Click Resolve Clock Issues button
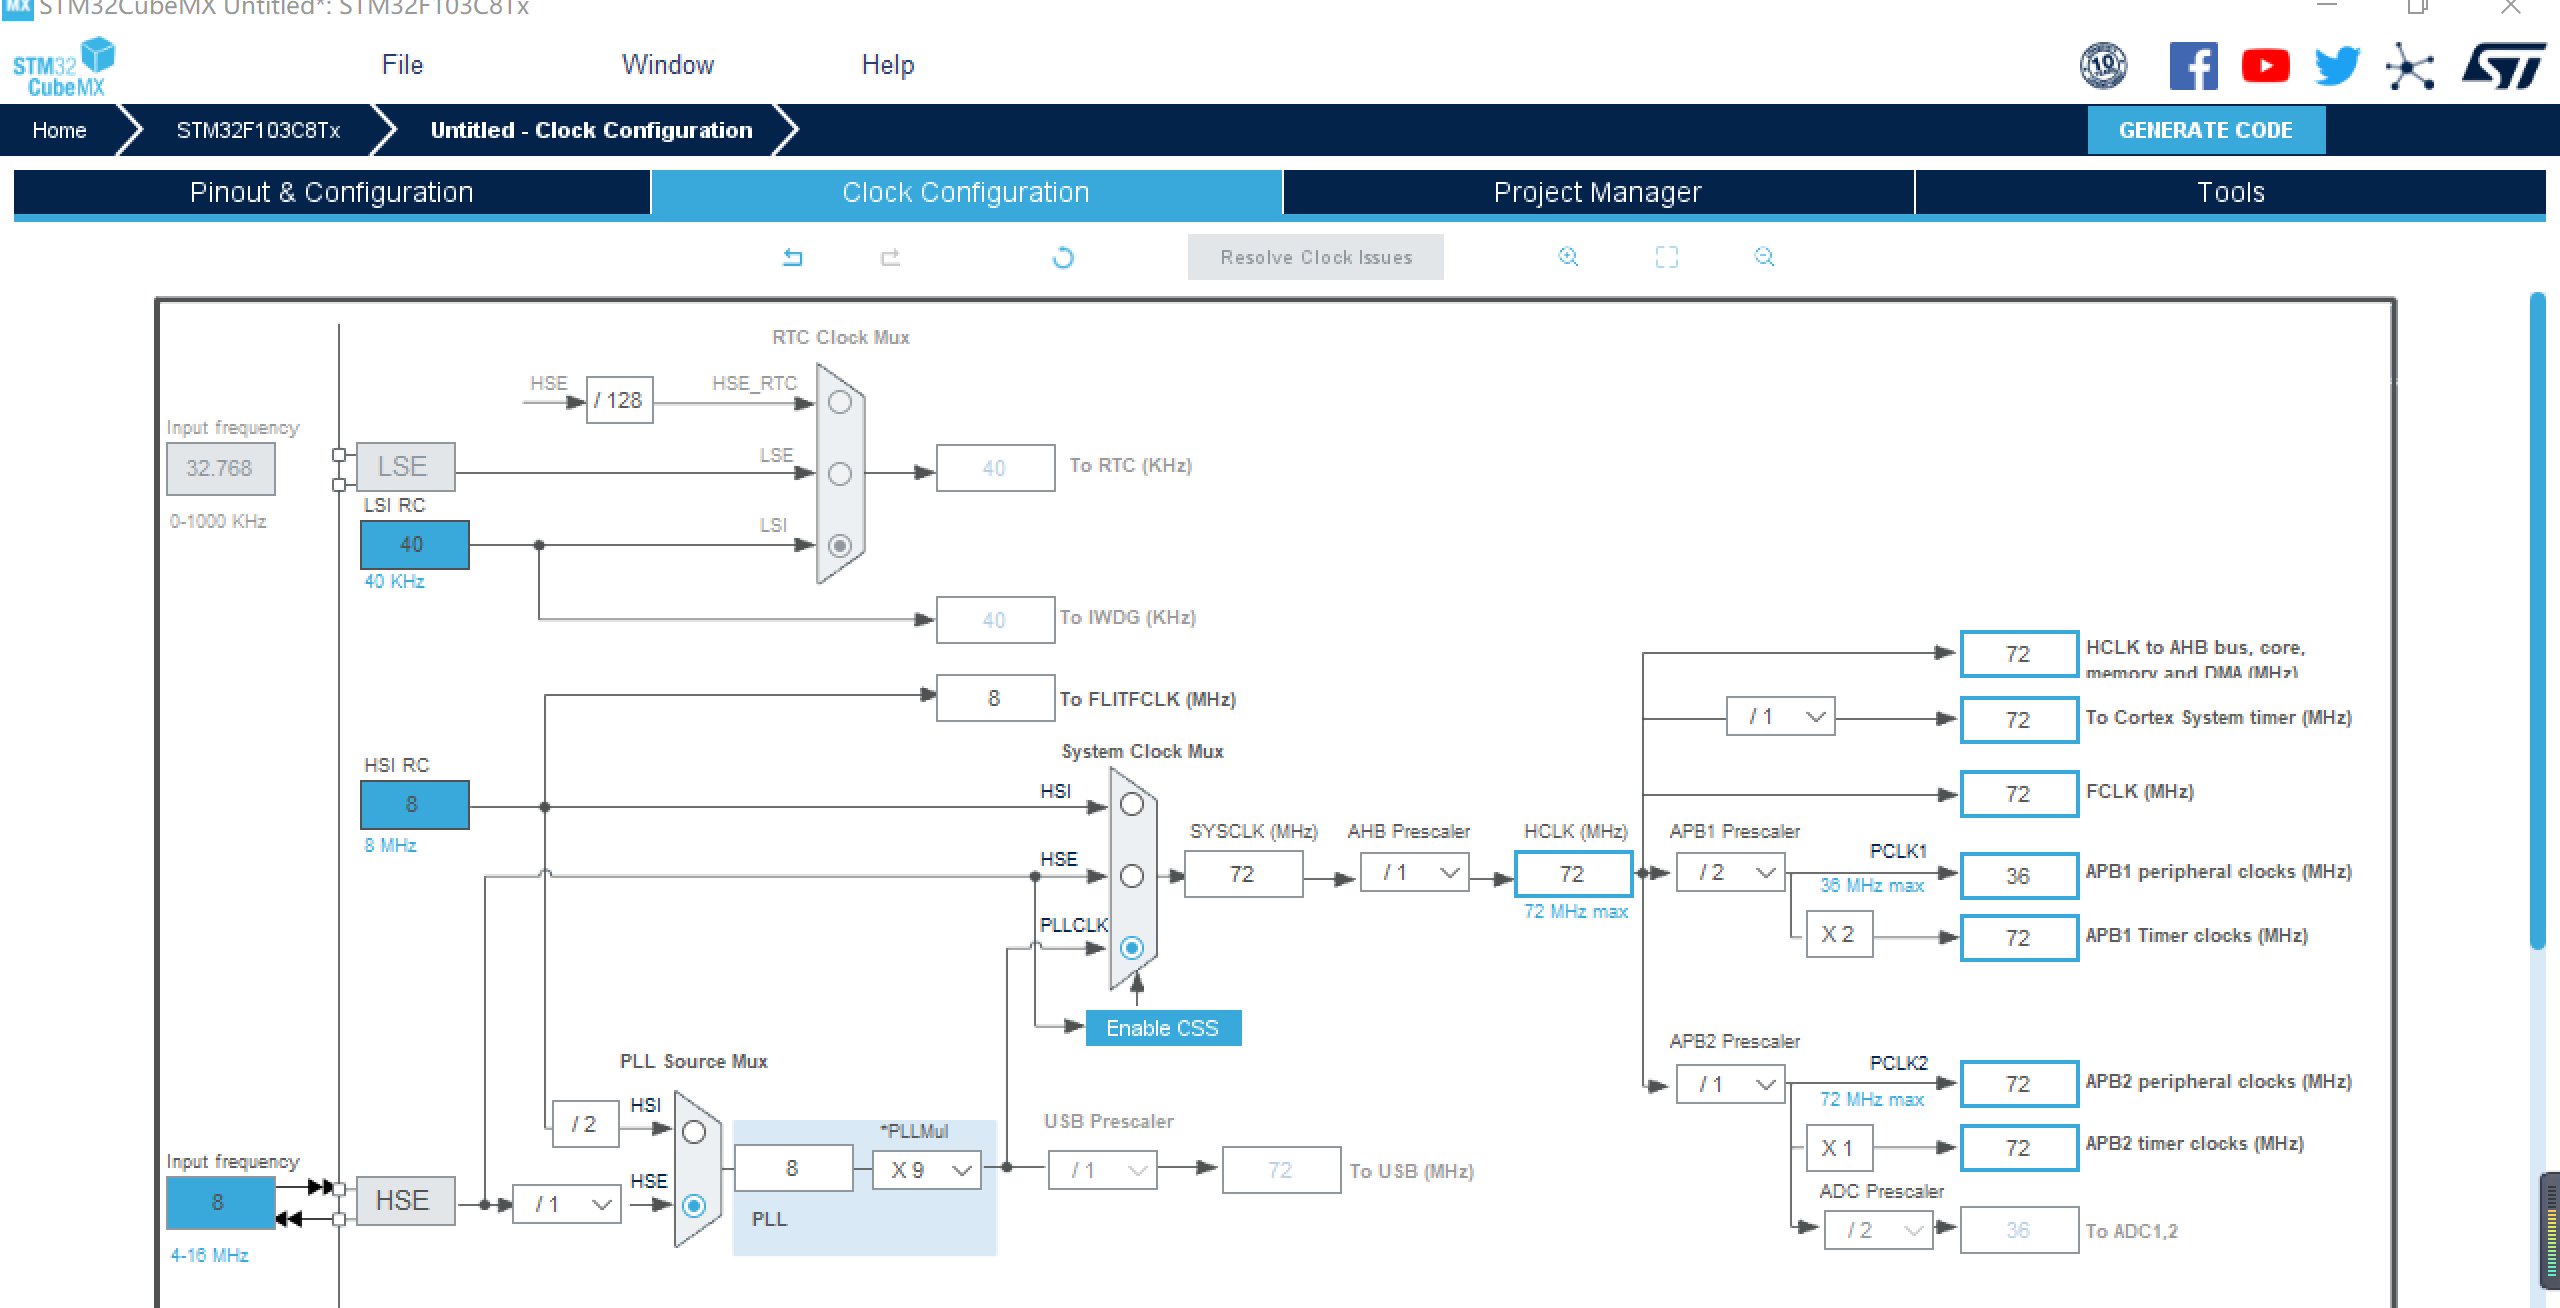 (1316, 257)
